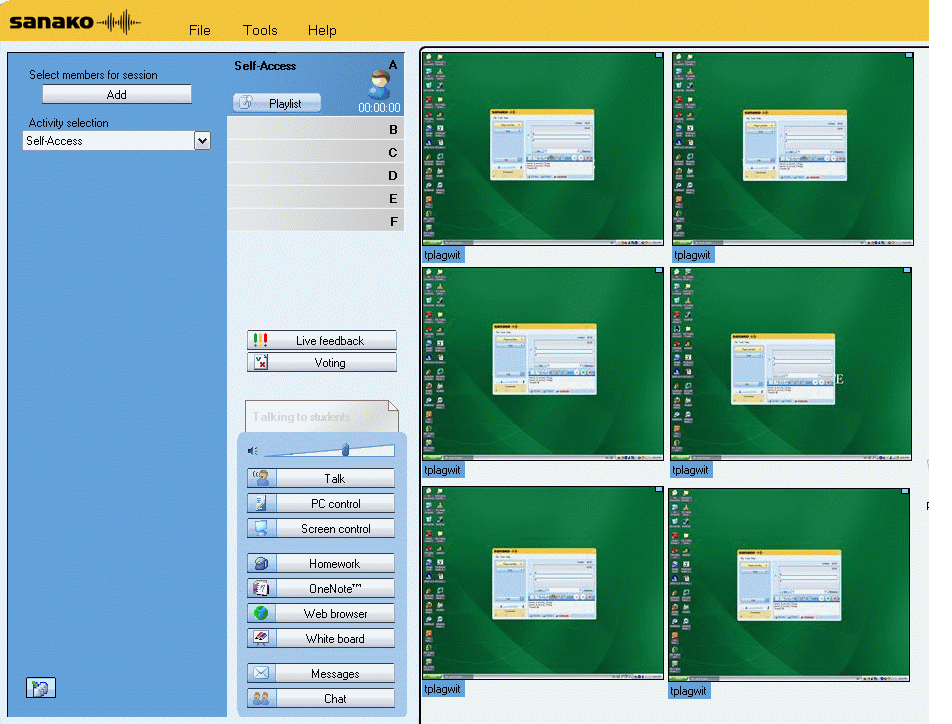The image size is (952, 724).
Task: Open the White board easel icon
Action: [x=261, y=639]
